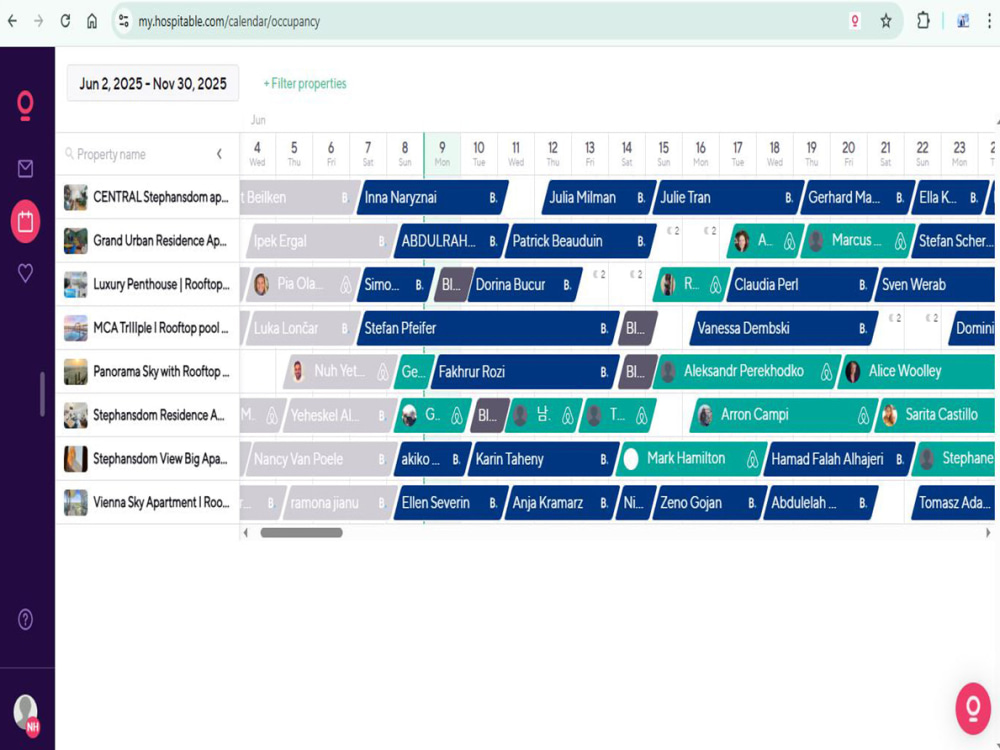Open Vanessa Dembski reservation

tap(784, 328)
